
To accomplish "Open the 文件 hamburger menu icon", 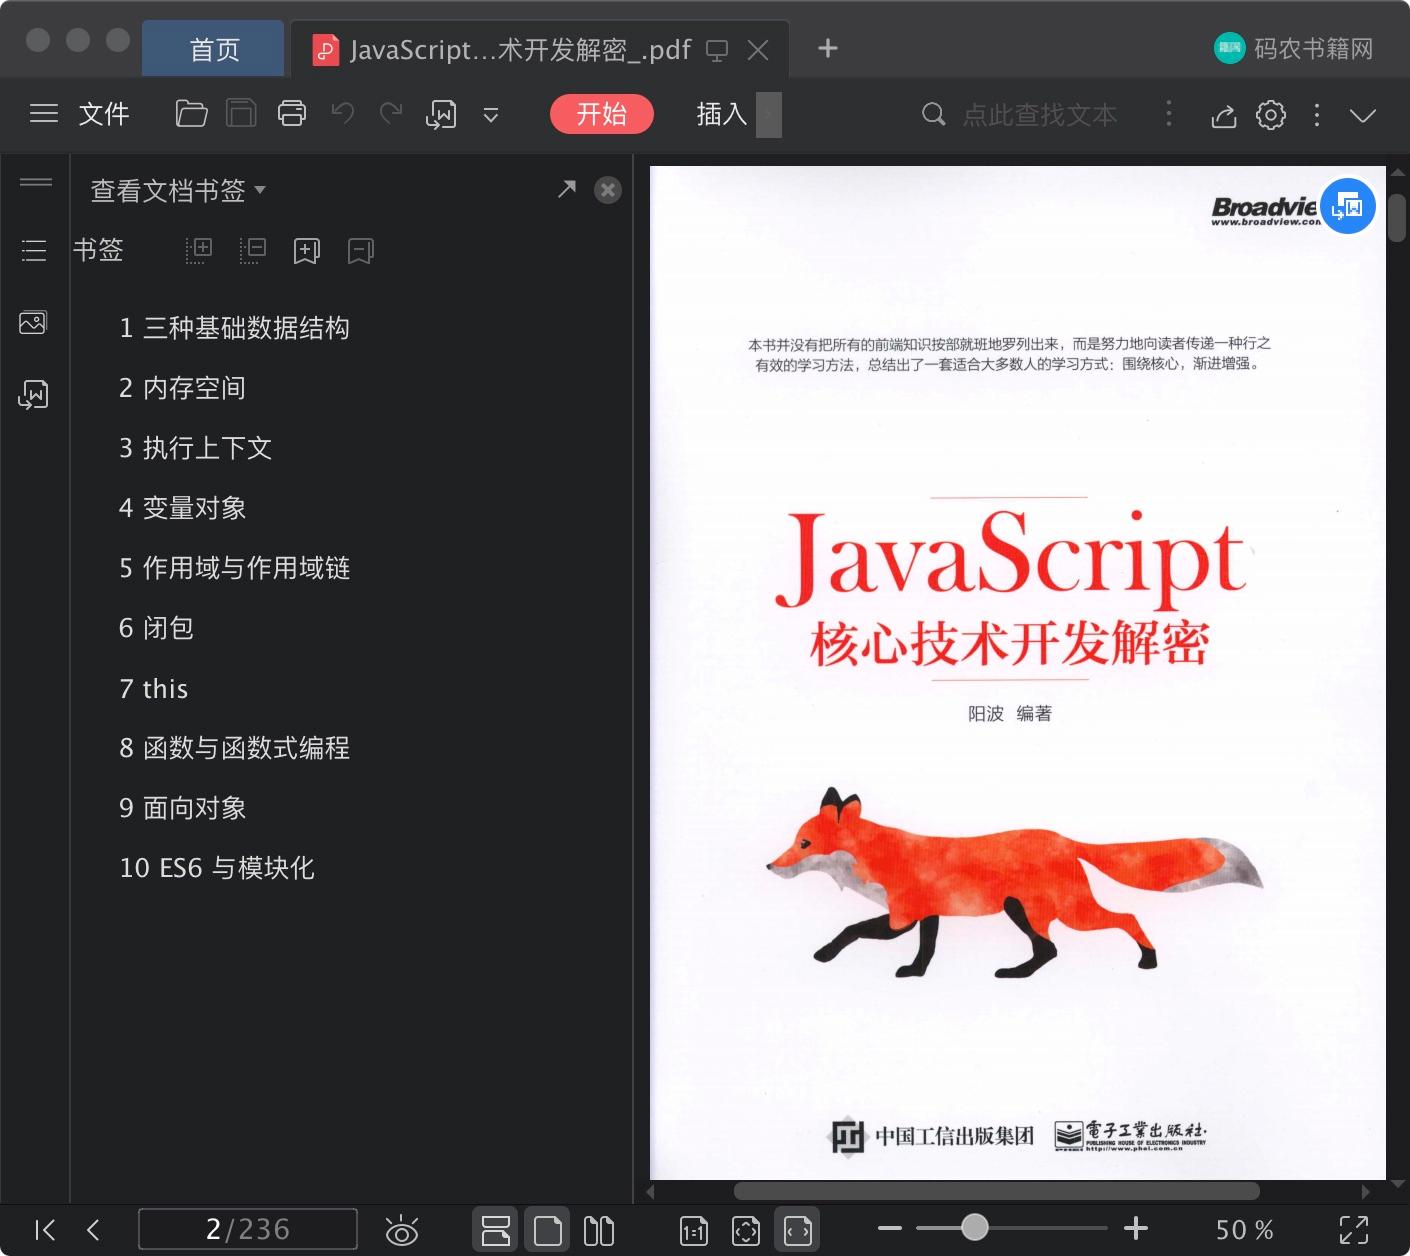I will point(43,114).
